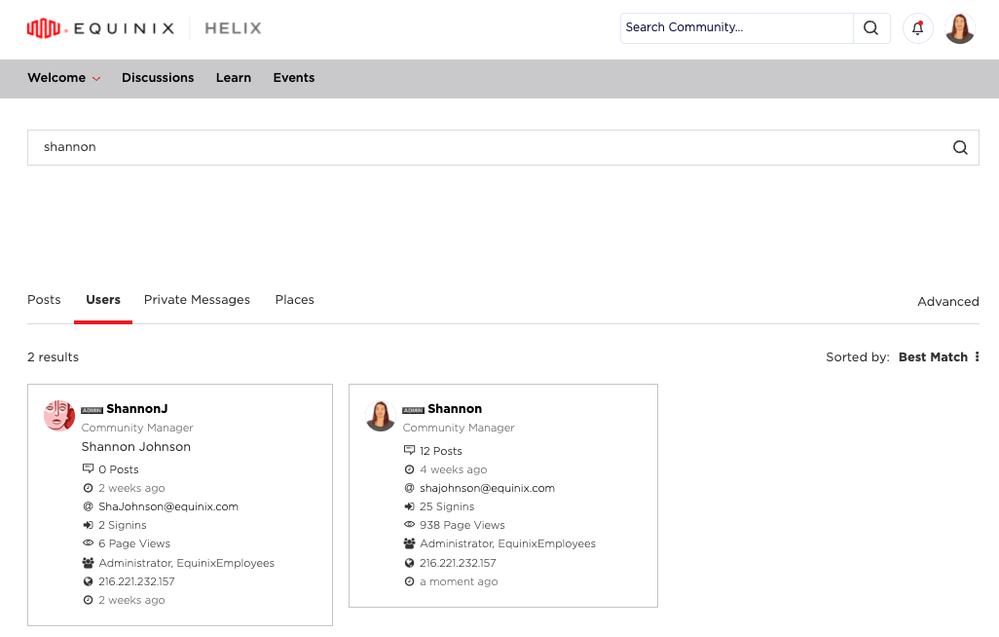Screen dimensions: 999x637
Task: Expand the Welcome dropdown menu
Action: (64, 78)
